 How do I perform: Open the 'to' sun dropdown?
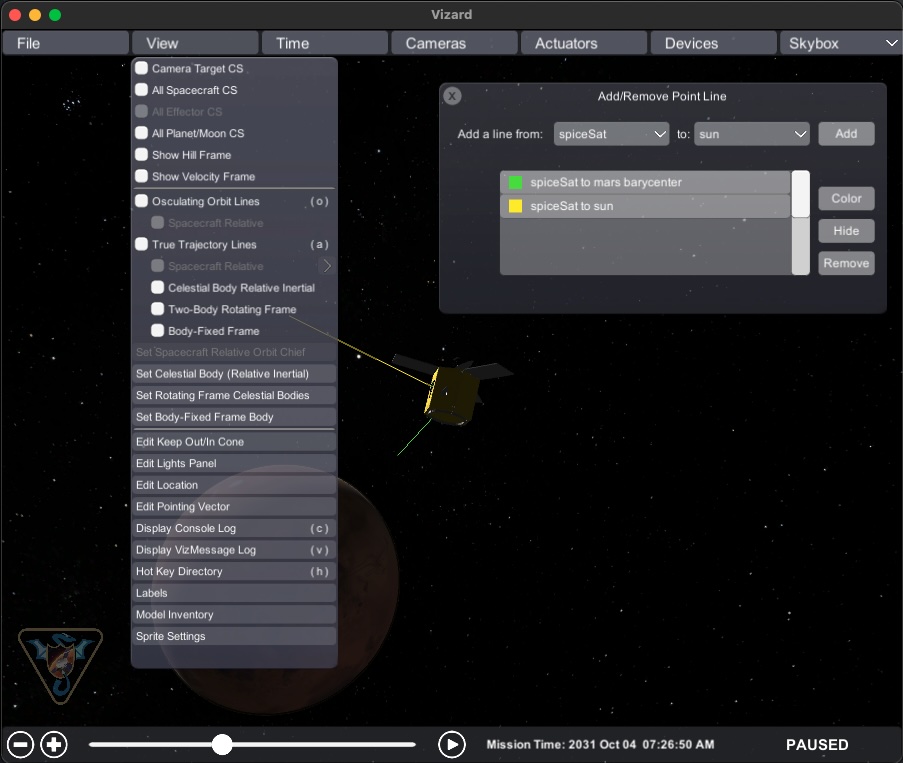pyautogui.click(x=751, y=134)
